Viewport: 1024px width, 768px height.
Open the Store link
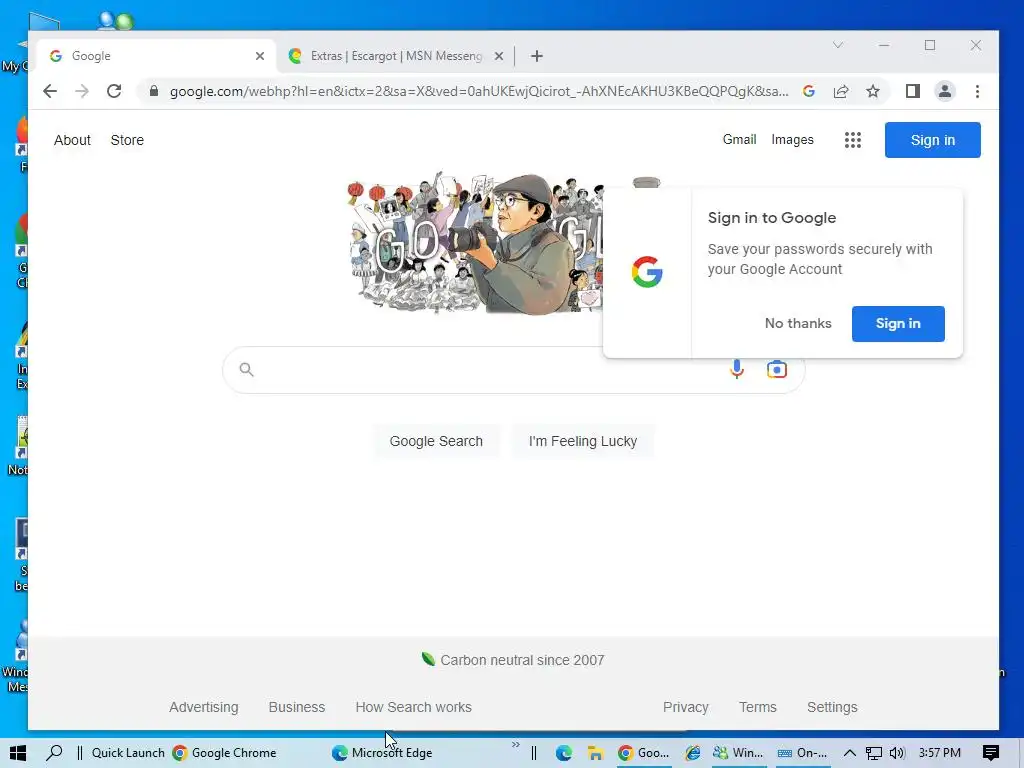pos(127,140)
